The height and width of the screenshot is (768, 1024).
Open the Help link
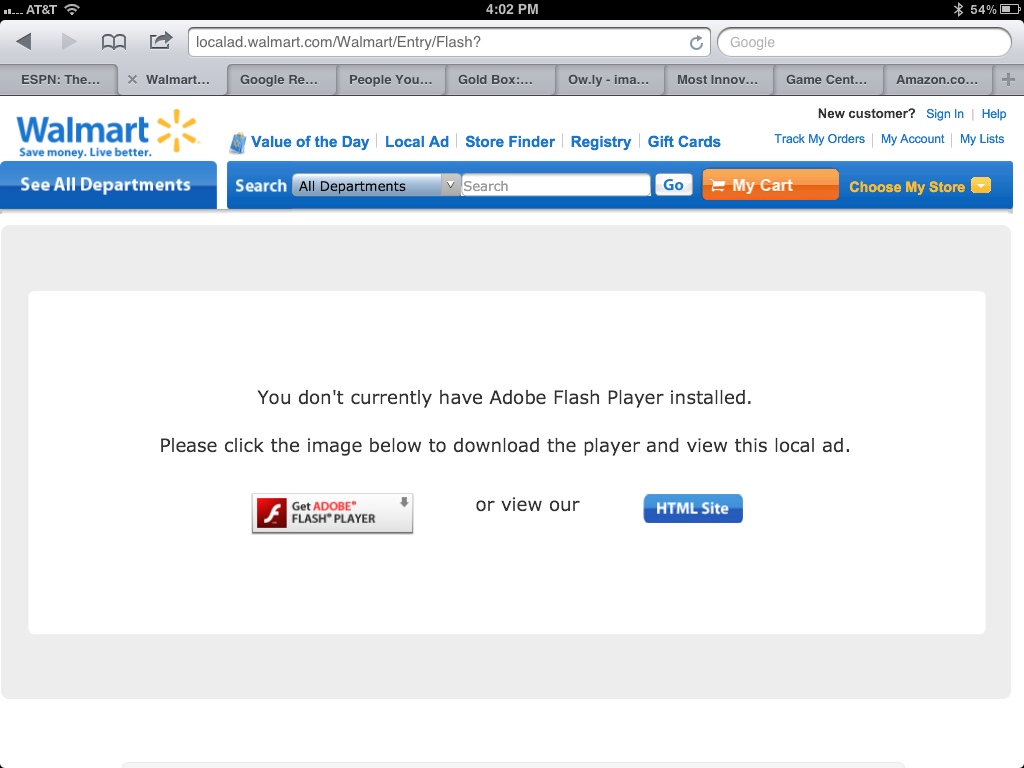pos(994,114)
